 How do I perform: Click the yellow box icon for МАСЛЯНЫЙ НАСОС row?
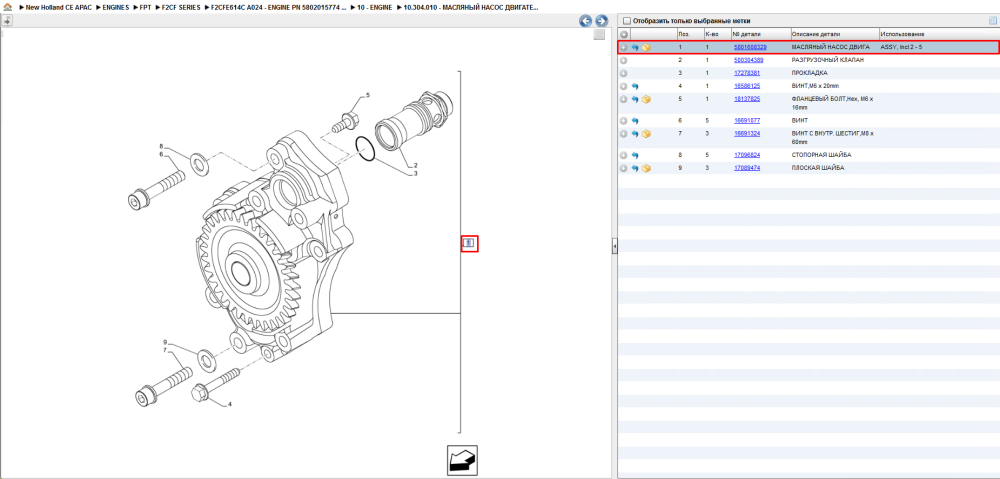tap(647, 47)
